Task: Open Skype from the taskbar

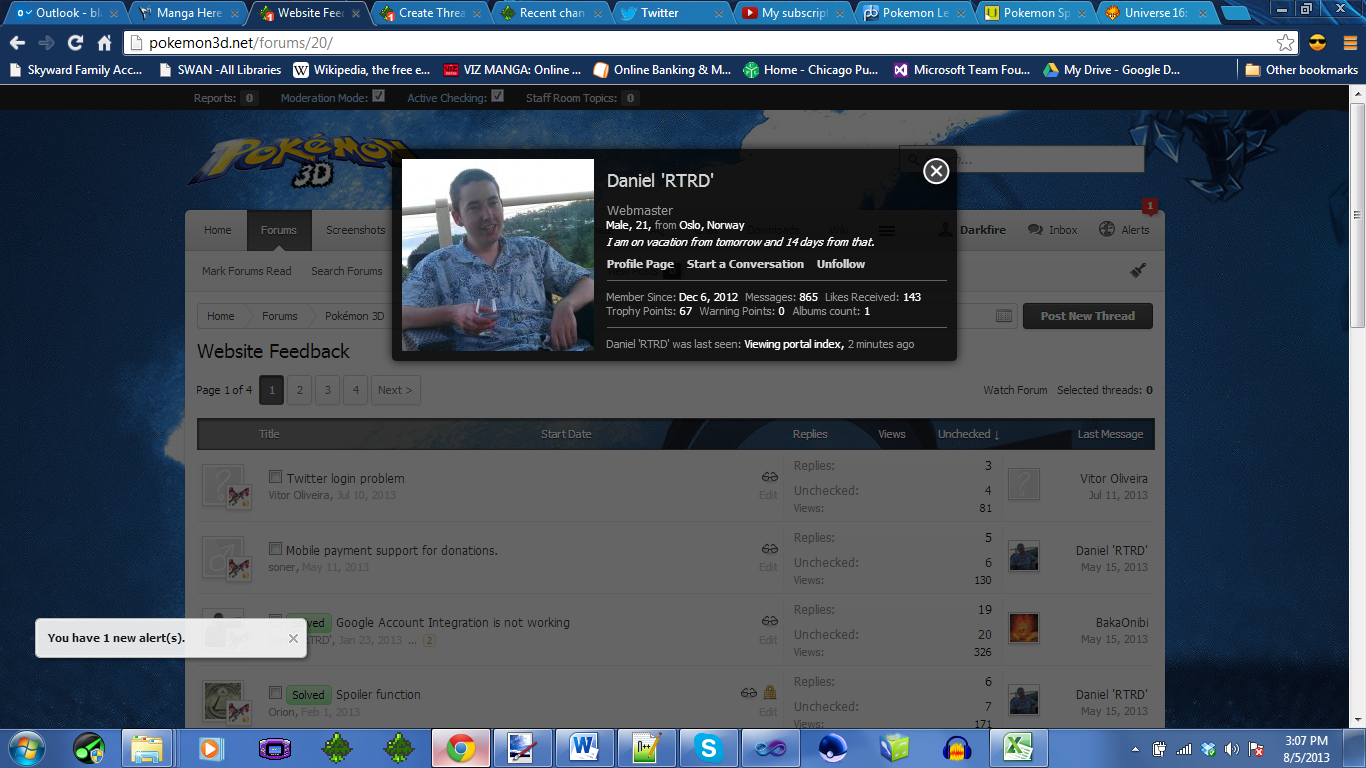Action: tap(709, 748)
